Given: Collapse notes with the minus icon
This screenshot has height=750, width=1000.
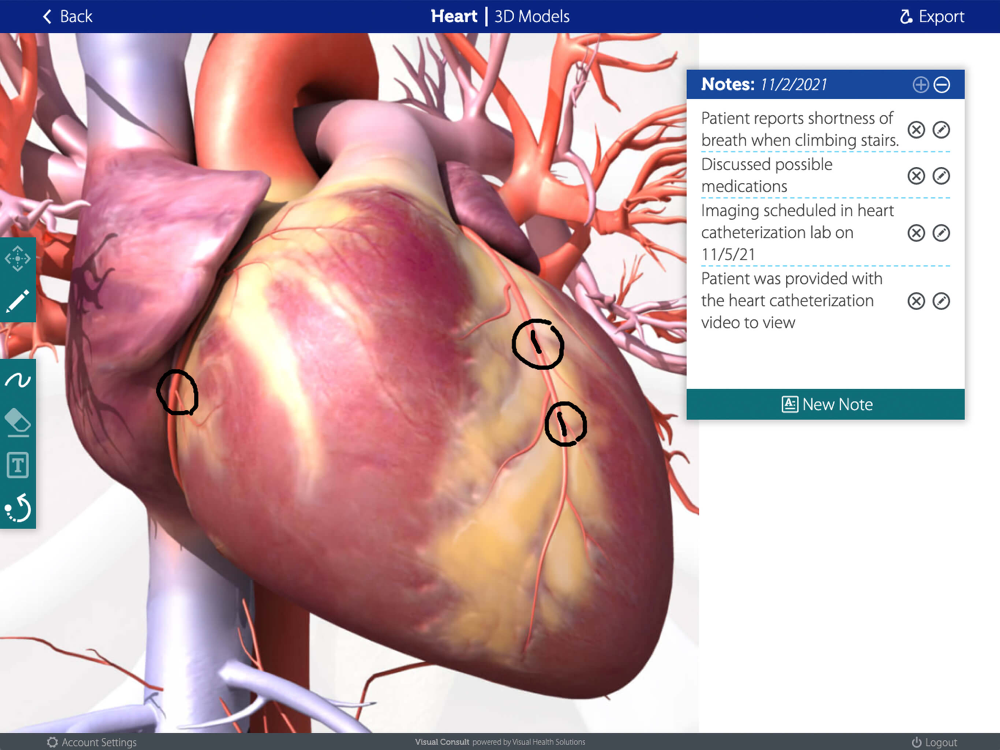Looking at the screenshot, I should tap(942, 85).
